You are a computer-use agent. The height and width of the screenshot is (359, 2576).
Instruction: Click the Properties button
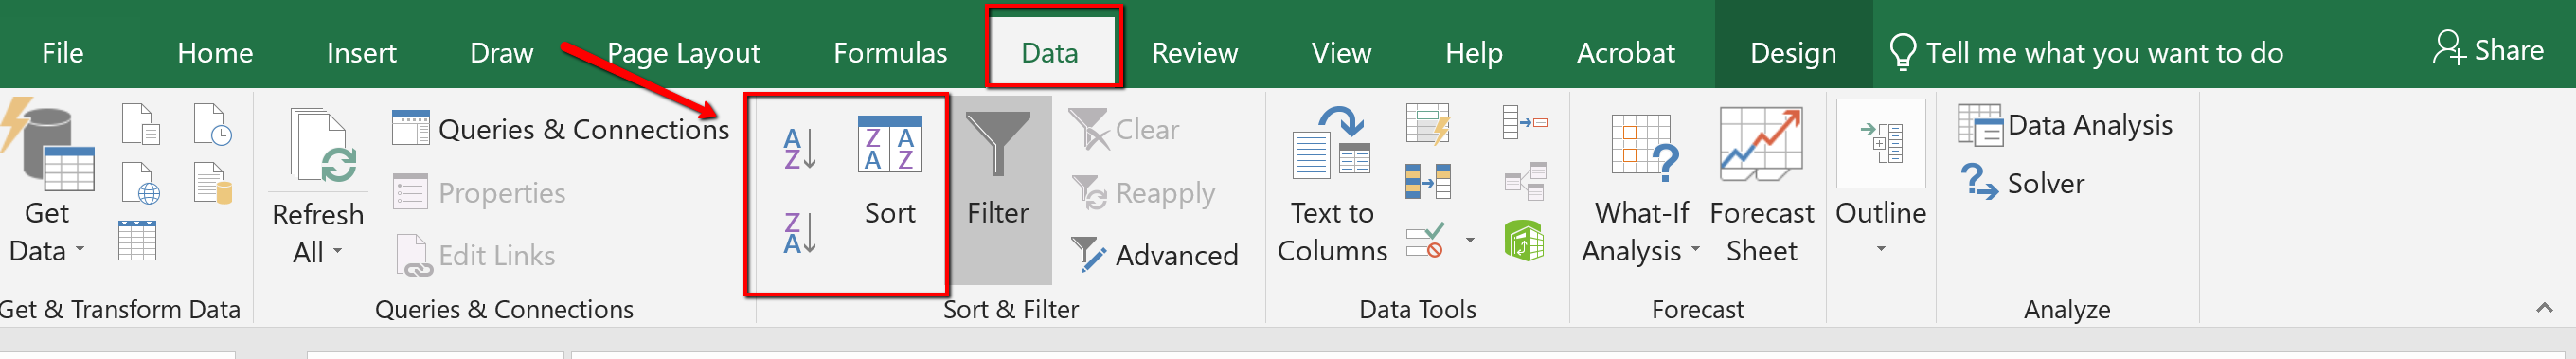480,192
